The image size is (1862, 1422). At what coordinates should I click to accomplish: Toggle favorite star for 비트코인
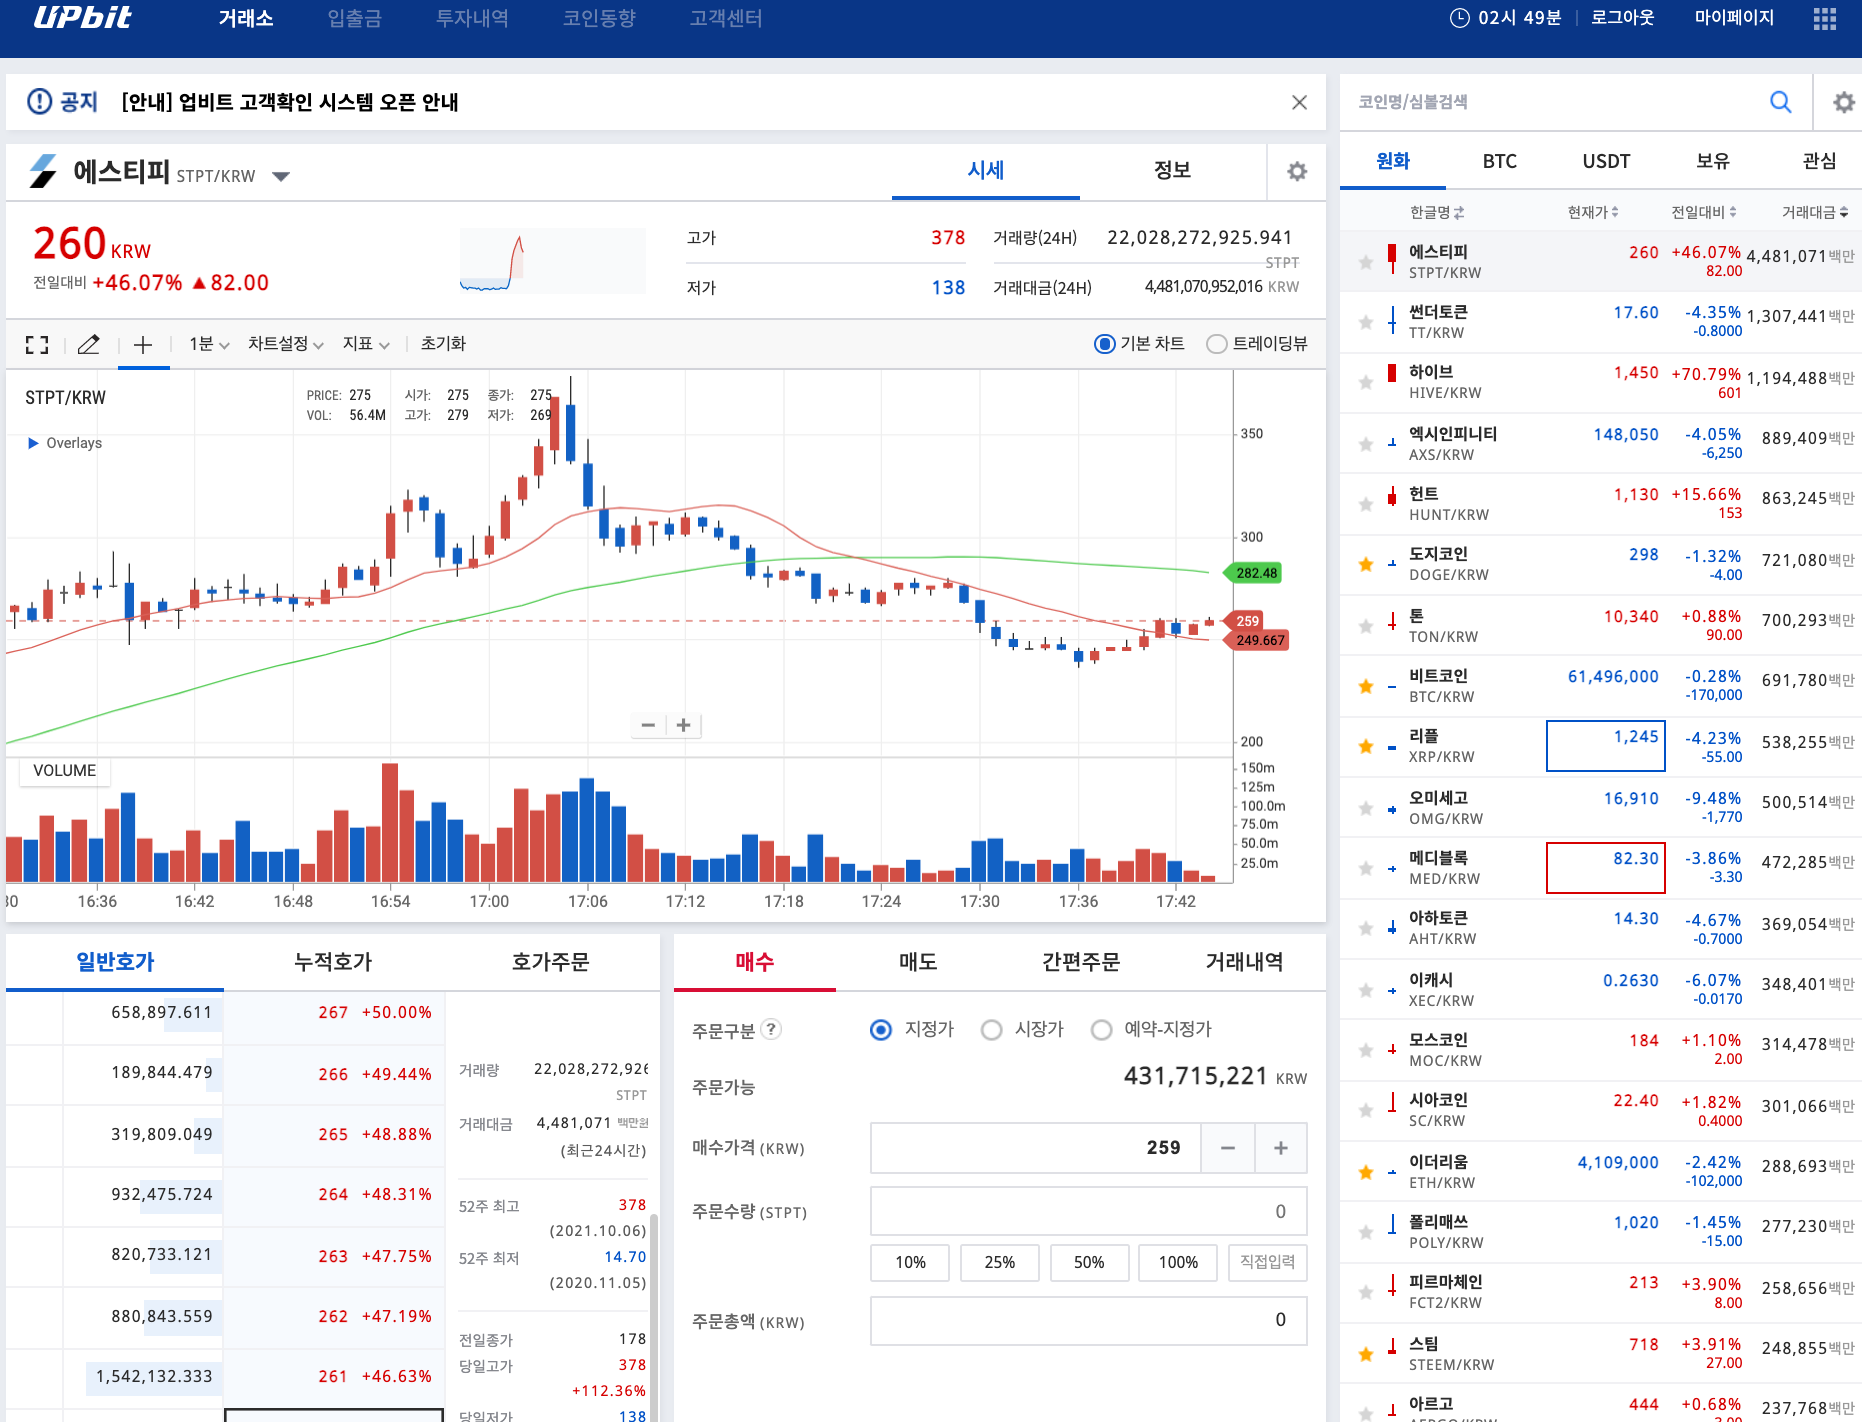pyautogui.click(x=1365, y=686)
